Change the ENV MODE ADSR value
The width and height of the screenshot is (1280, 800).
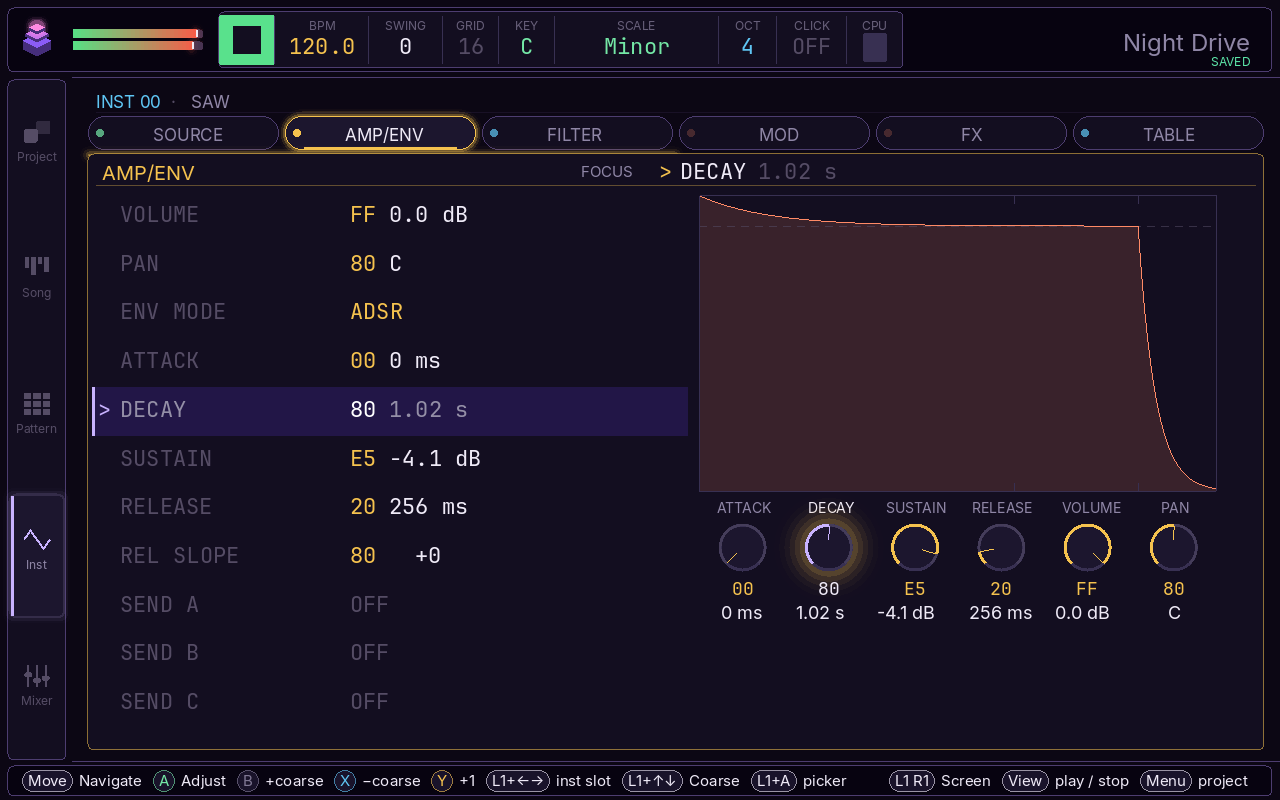click(376, 311)
